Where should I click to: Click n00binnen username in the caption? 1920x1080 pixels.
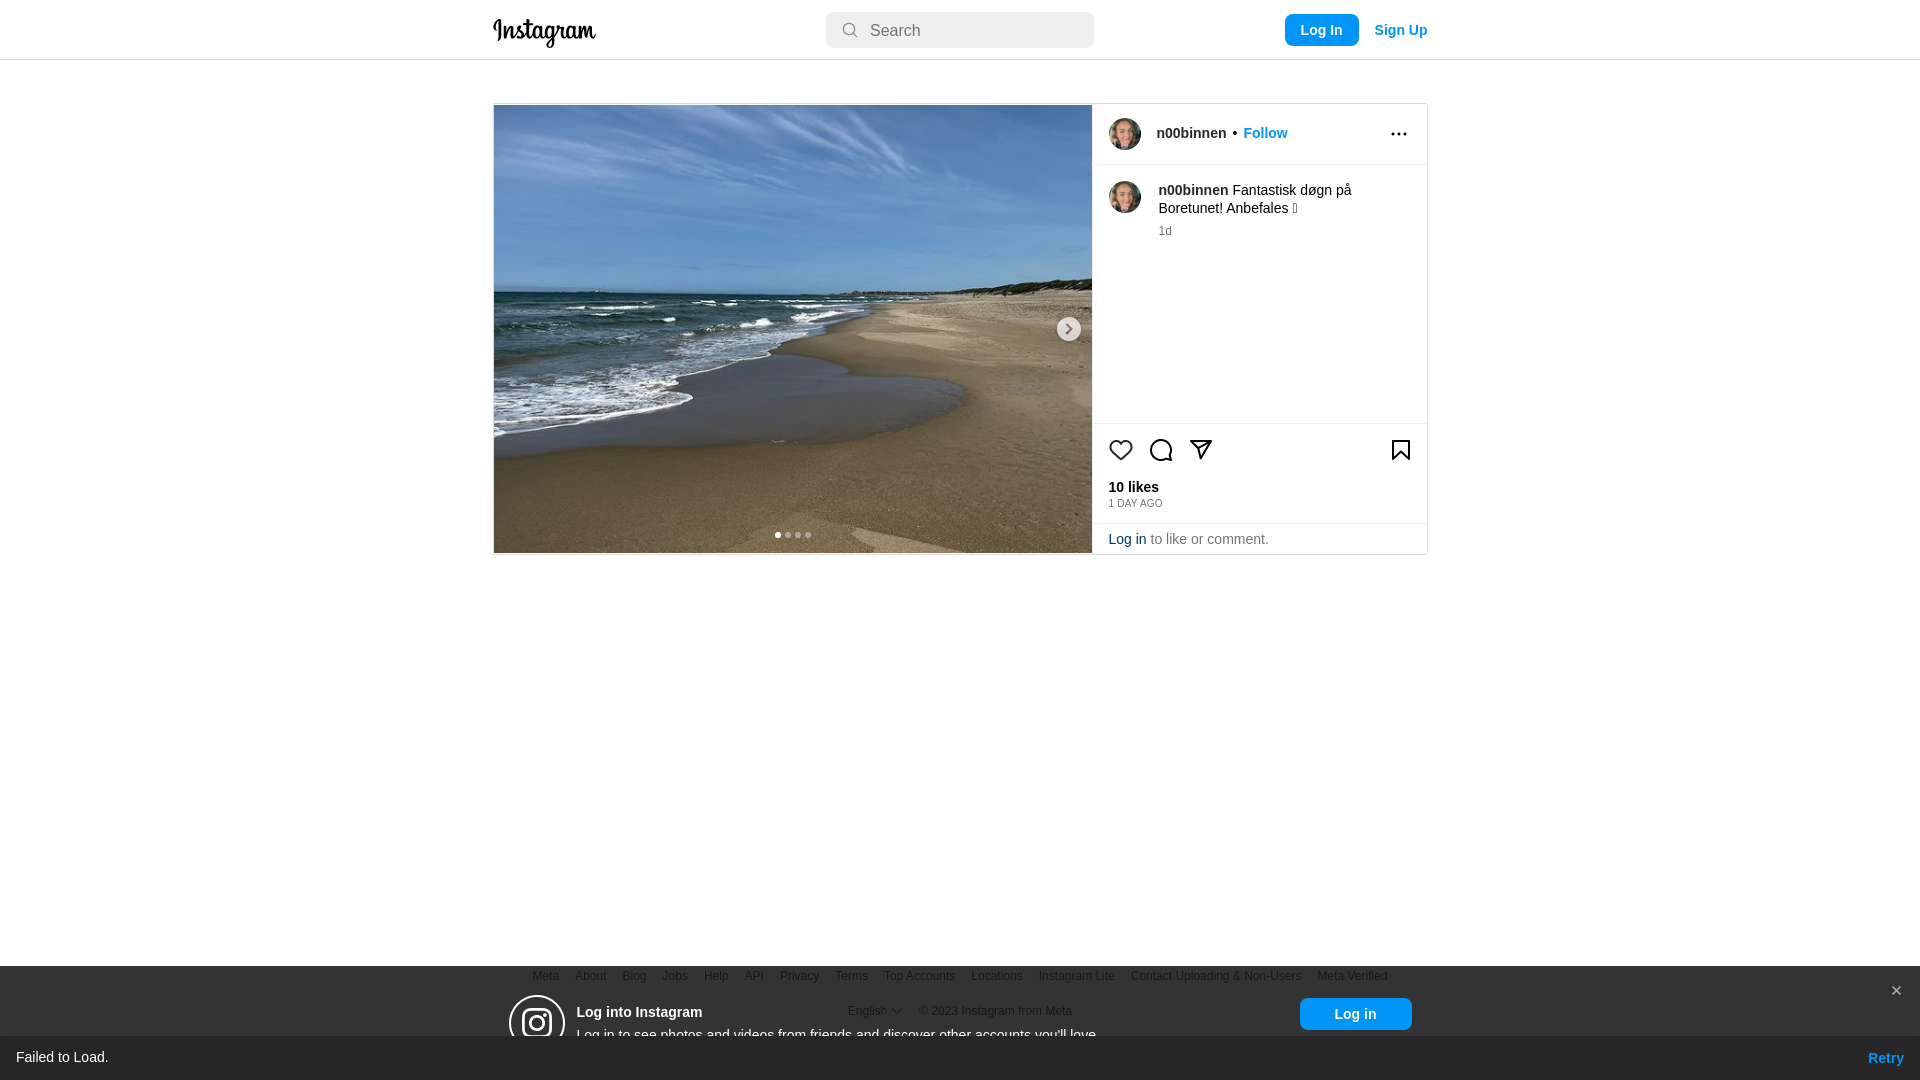[x=1193, y=190]
